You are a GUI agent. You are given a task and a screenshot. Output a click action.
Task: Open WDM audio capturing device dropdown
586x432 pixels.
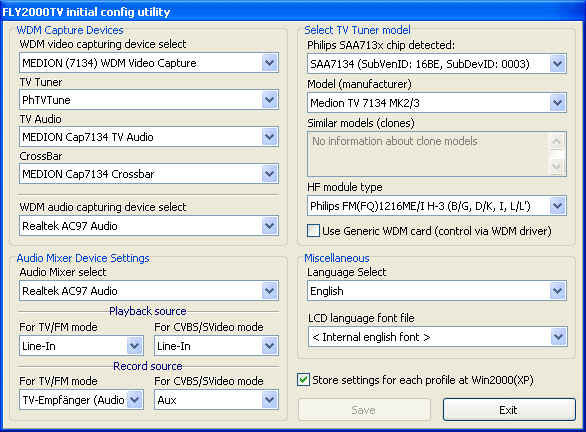click(x=269, y=226)
